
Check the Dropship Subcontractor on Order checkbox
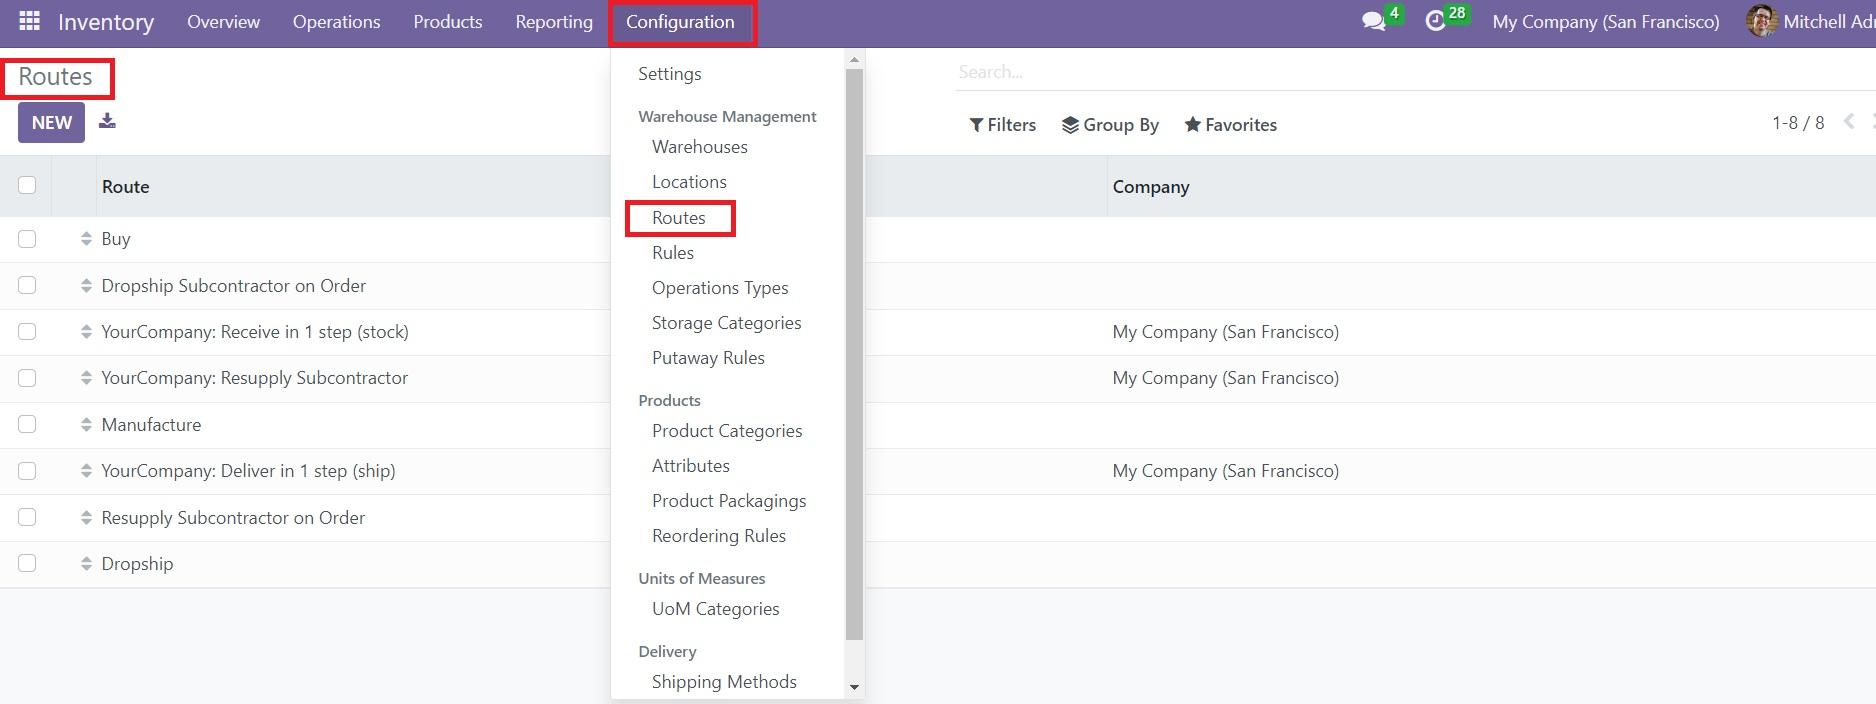27,286
